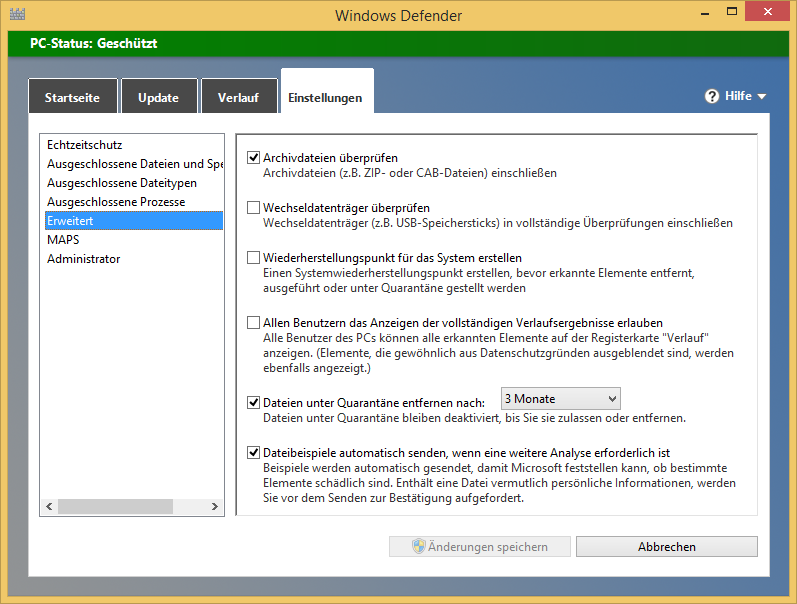
Task: Click the 'Windows Defender' window title text
Action: (398, 15)
